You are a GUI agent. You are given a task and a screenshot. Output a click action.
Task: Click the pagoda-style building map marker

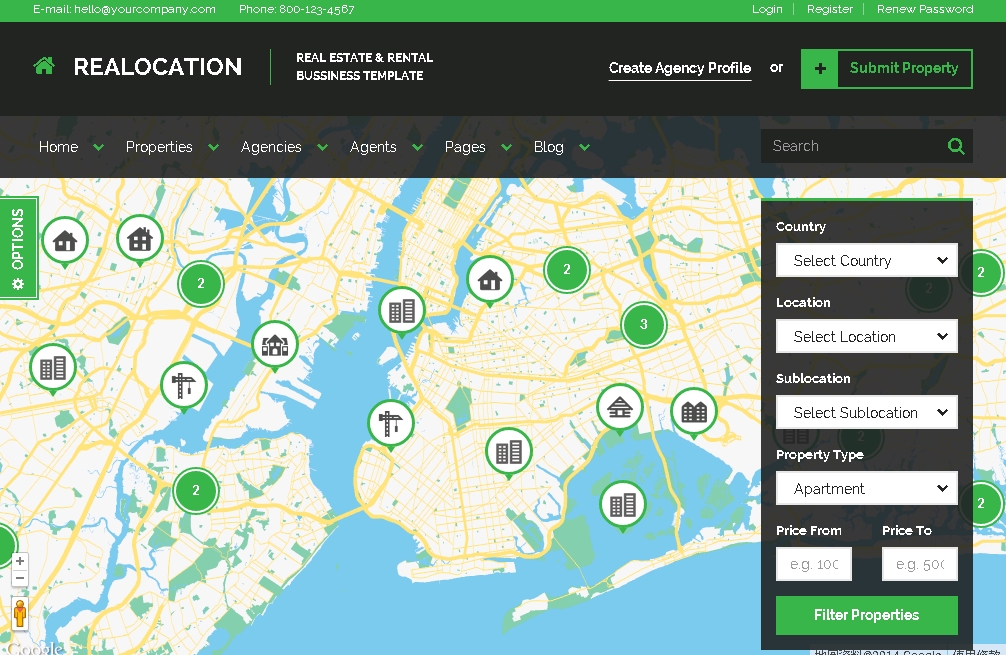click(x=620, y=407)
